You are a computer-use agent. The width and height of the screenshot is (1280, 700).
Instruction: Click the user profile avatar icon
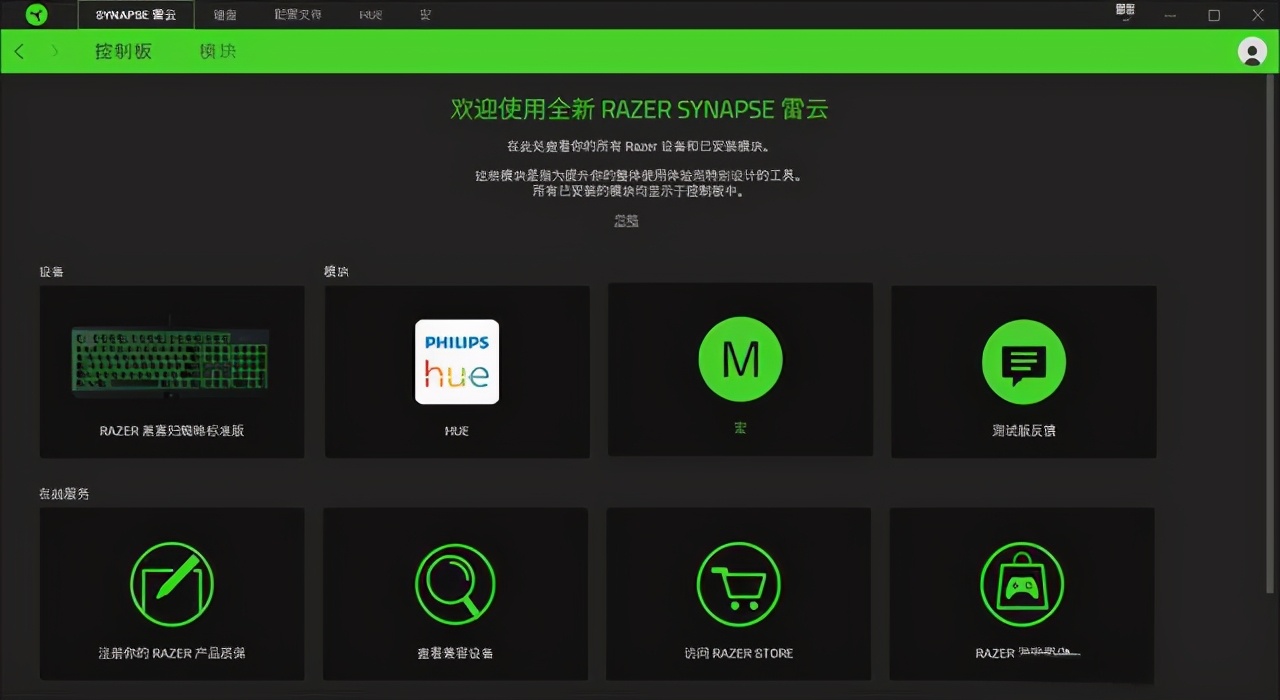click(1253, 51)
